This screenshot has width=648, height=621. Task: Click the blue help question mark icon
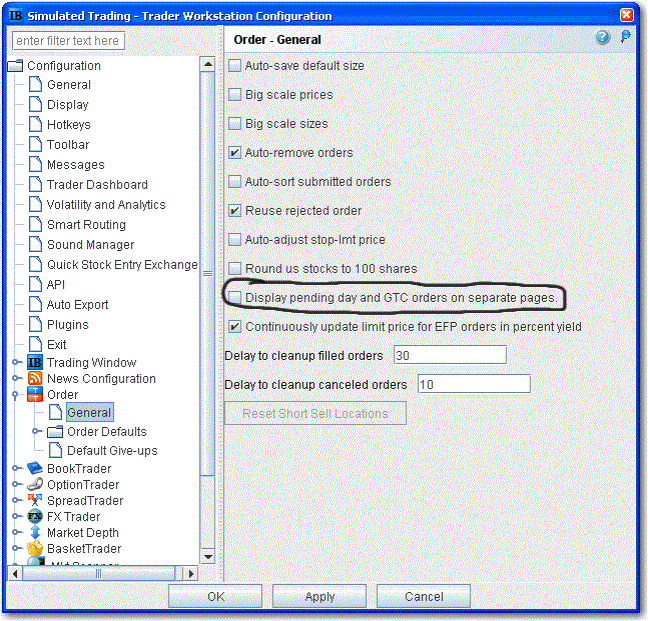click(603, 38)
